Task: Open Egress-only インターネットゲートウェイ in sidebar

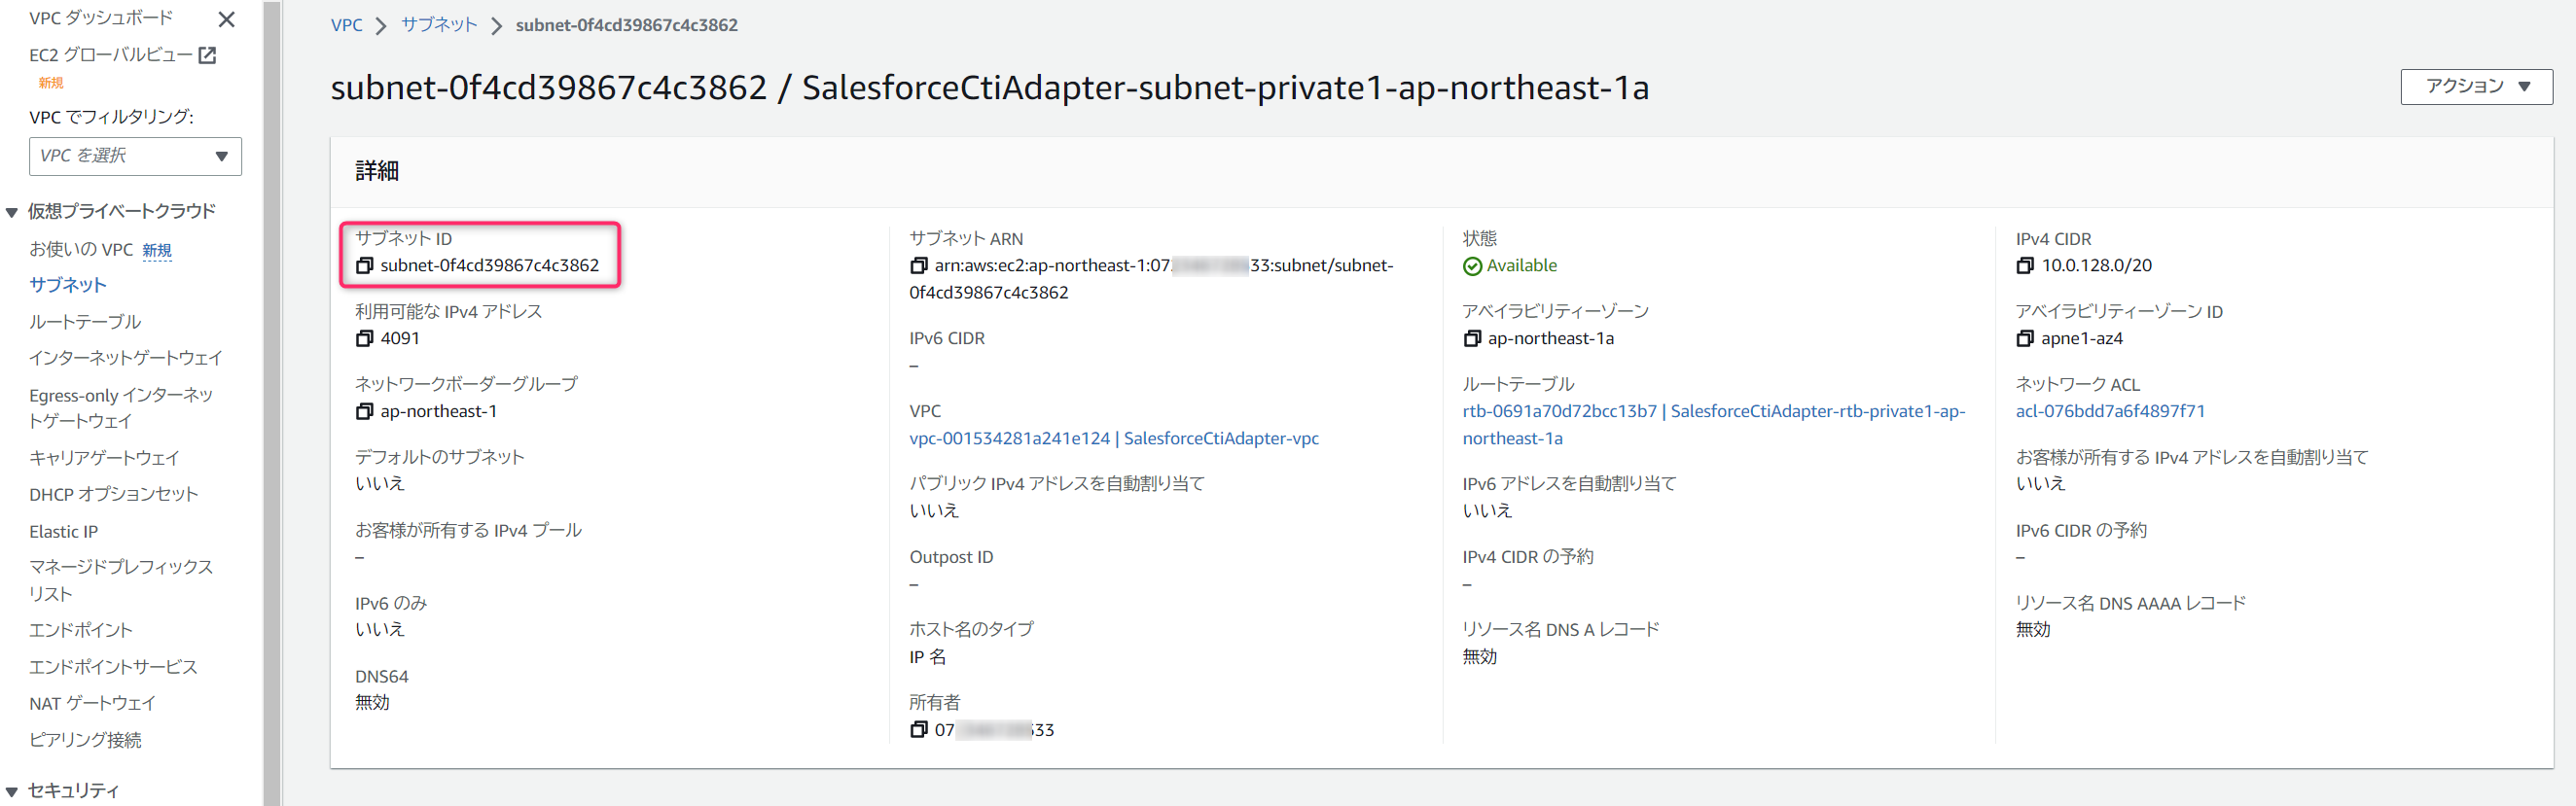Action: pyautogui.click(x=121, y=408)
